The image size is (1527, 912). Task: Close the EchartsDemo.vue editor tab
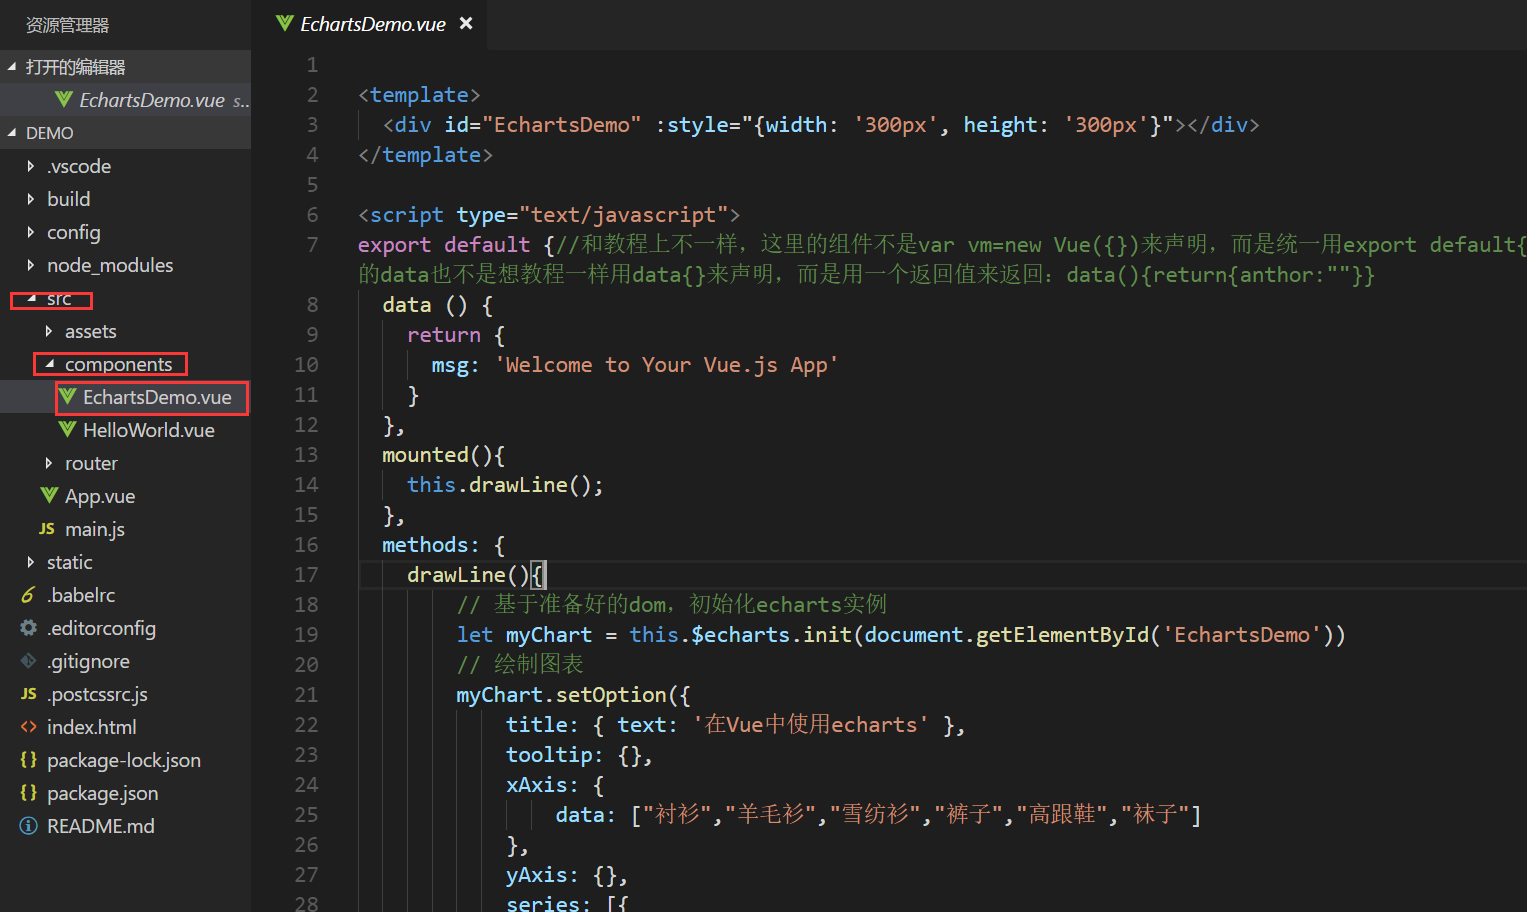(x=466, y=23)
